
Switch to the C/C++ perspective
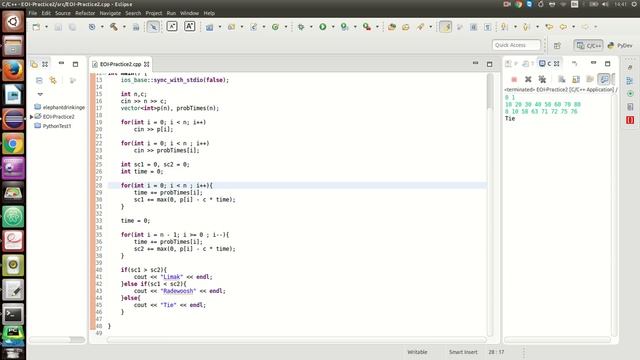click(x=589, y=45)
